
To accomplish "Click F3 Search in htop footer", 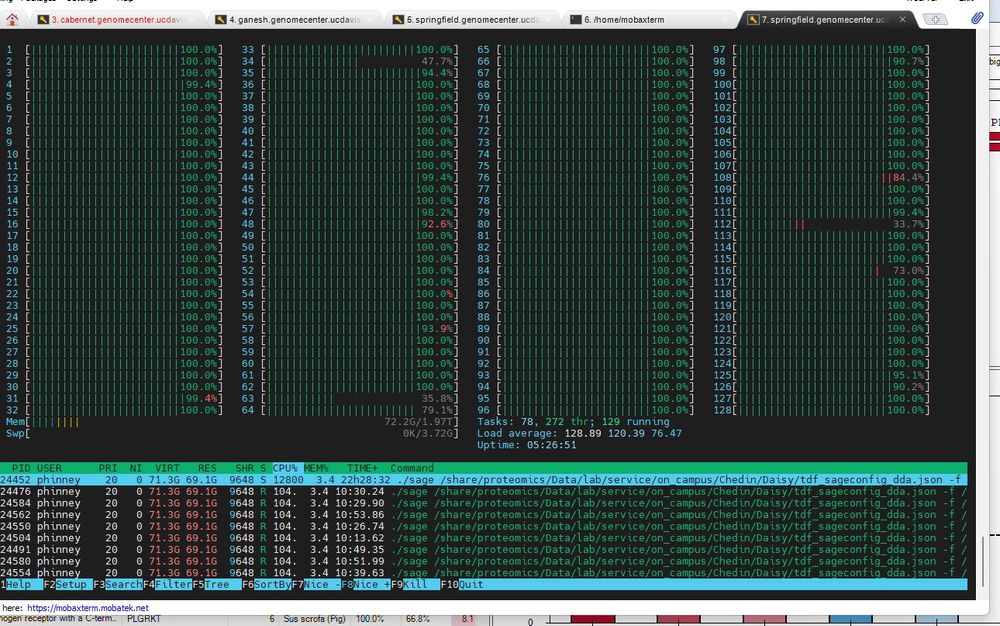I will point(118,585).
